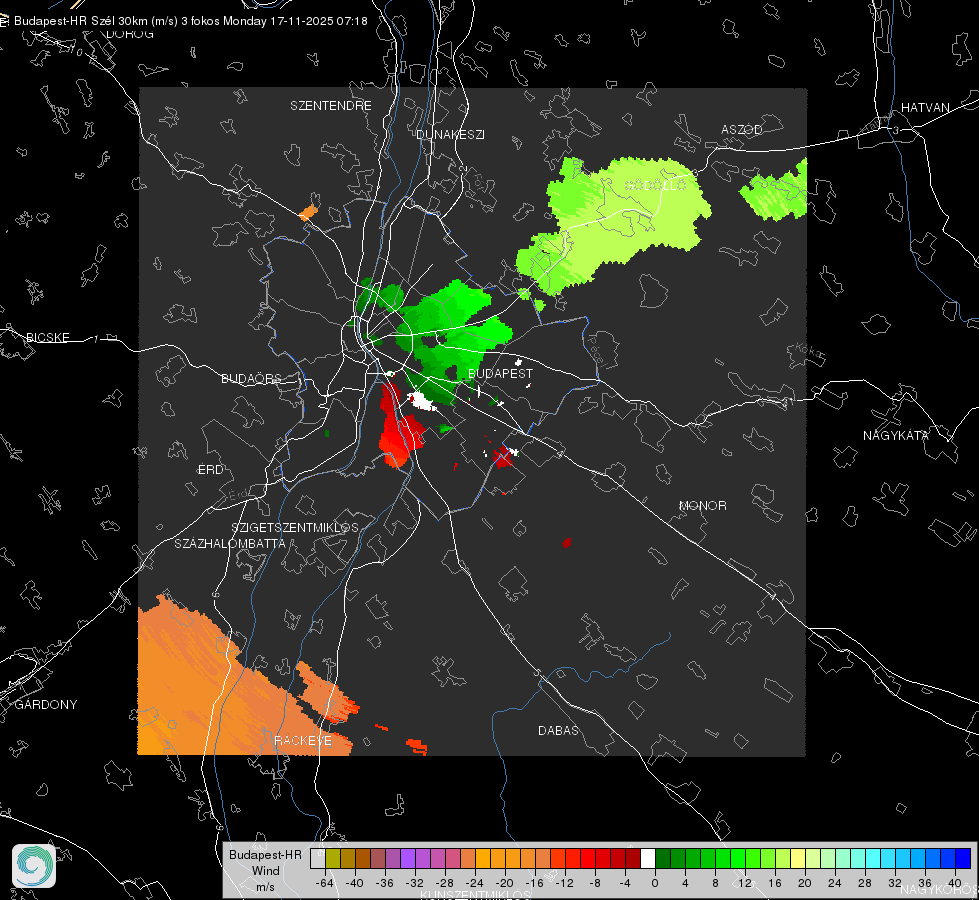Viewport: 979px width, 900px height.
Task: Click the swirl logo icon in bottom-left corner
Action: 34,866
